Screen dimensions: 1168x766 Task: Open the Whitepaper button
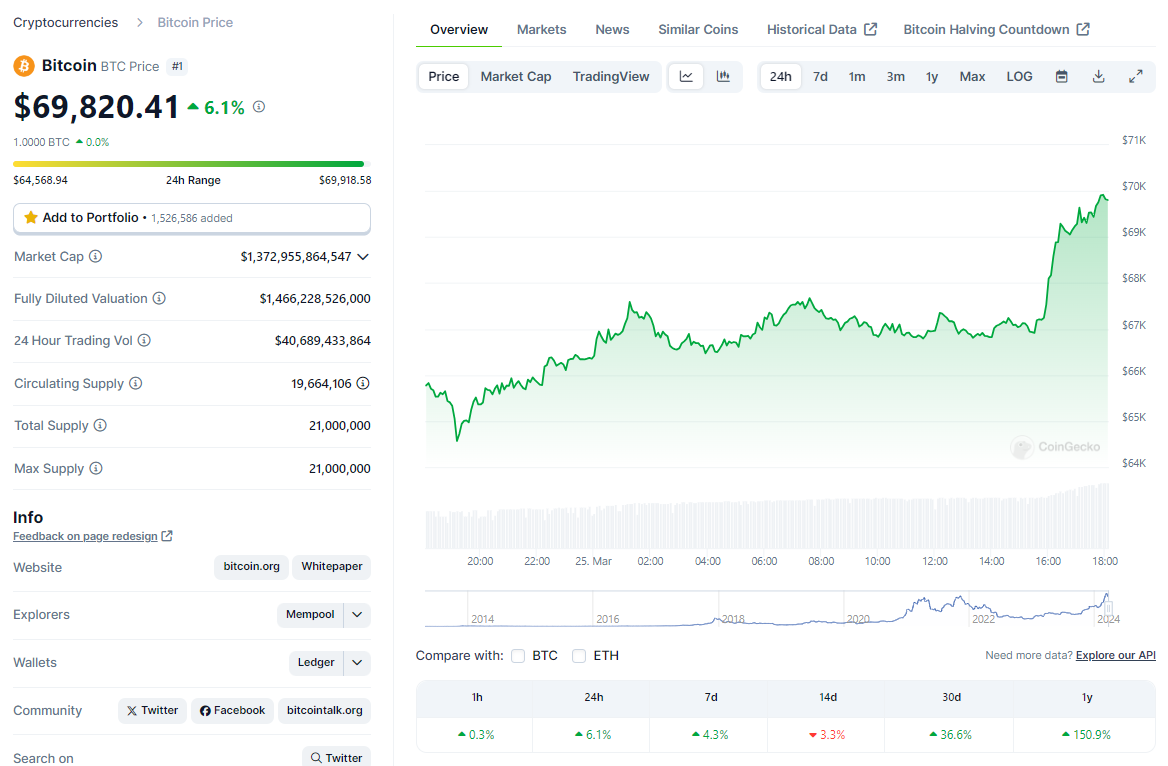click(331, 566)
